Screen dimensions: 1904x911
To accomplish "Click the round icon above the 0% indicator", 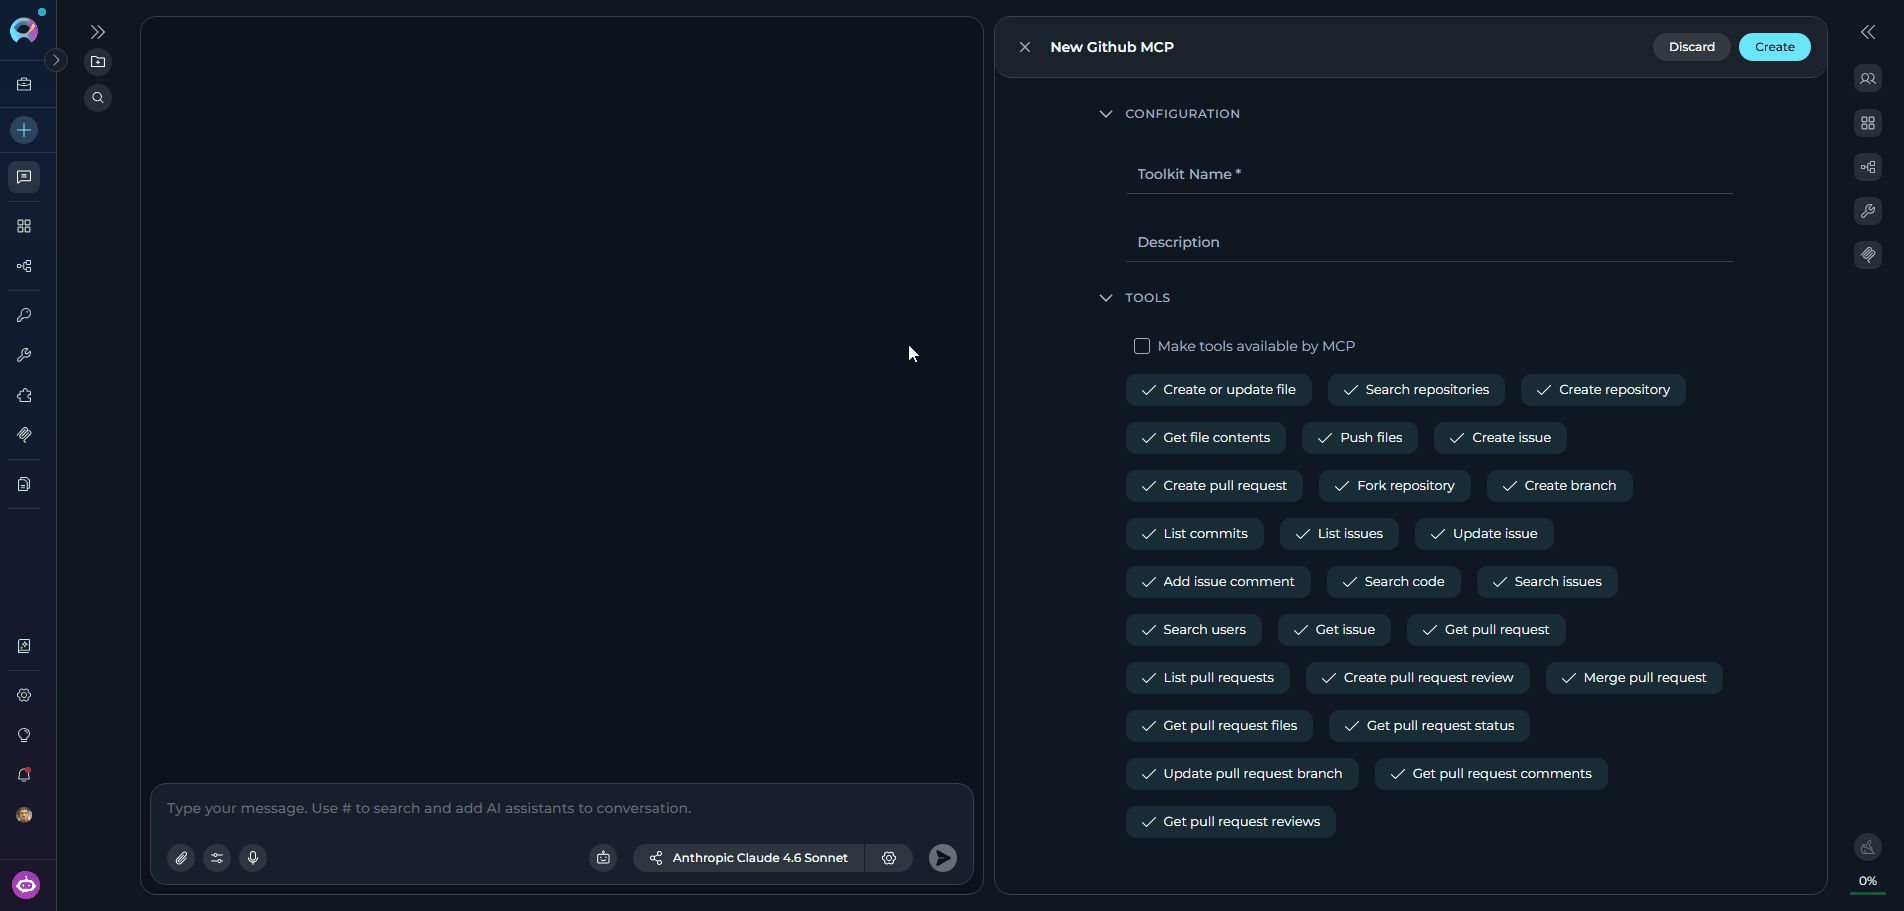I will pyautogui.click(x=1868, y=848).
